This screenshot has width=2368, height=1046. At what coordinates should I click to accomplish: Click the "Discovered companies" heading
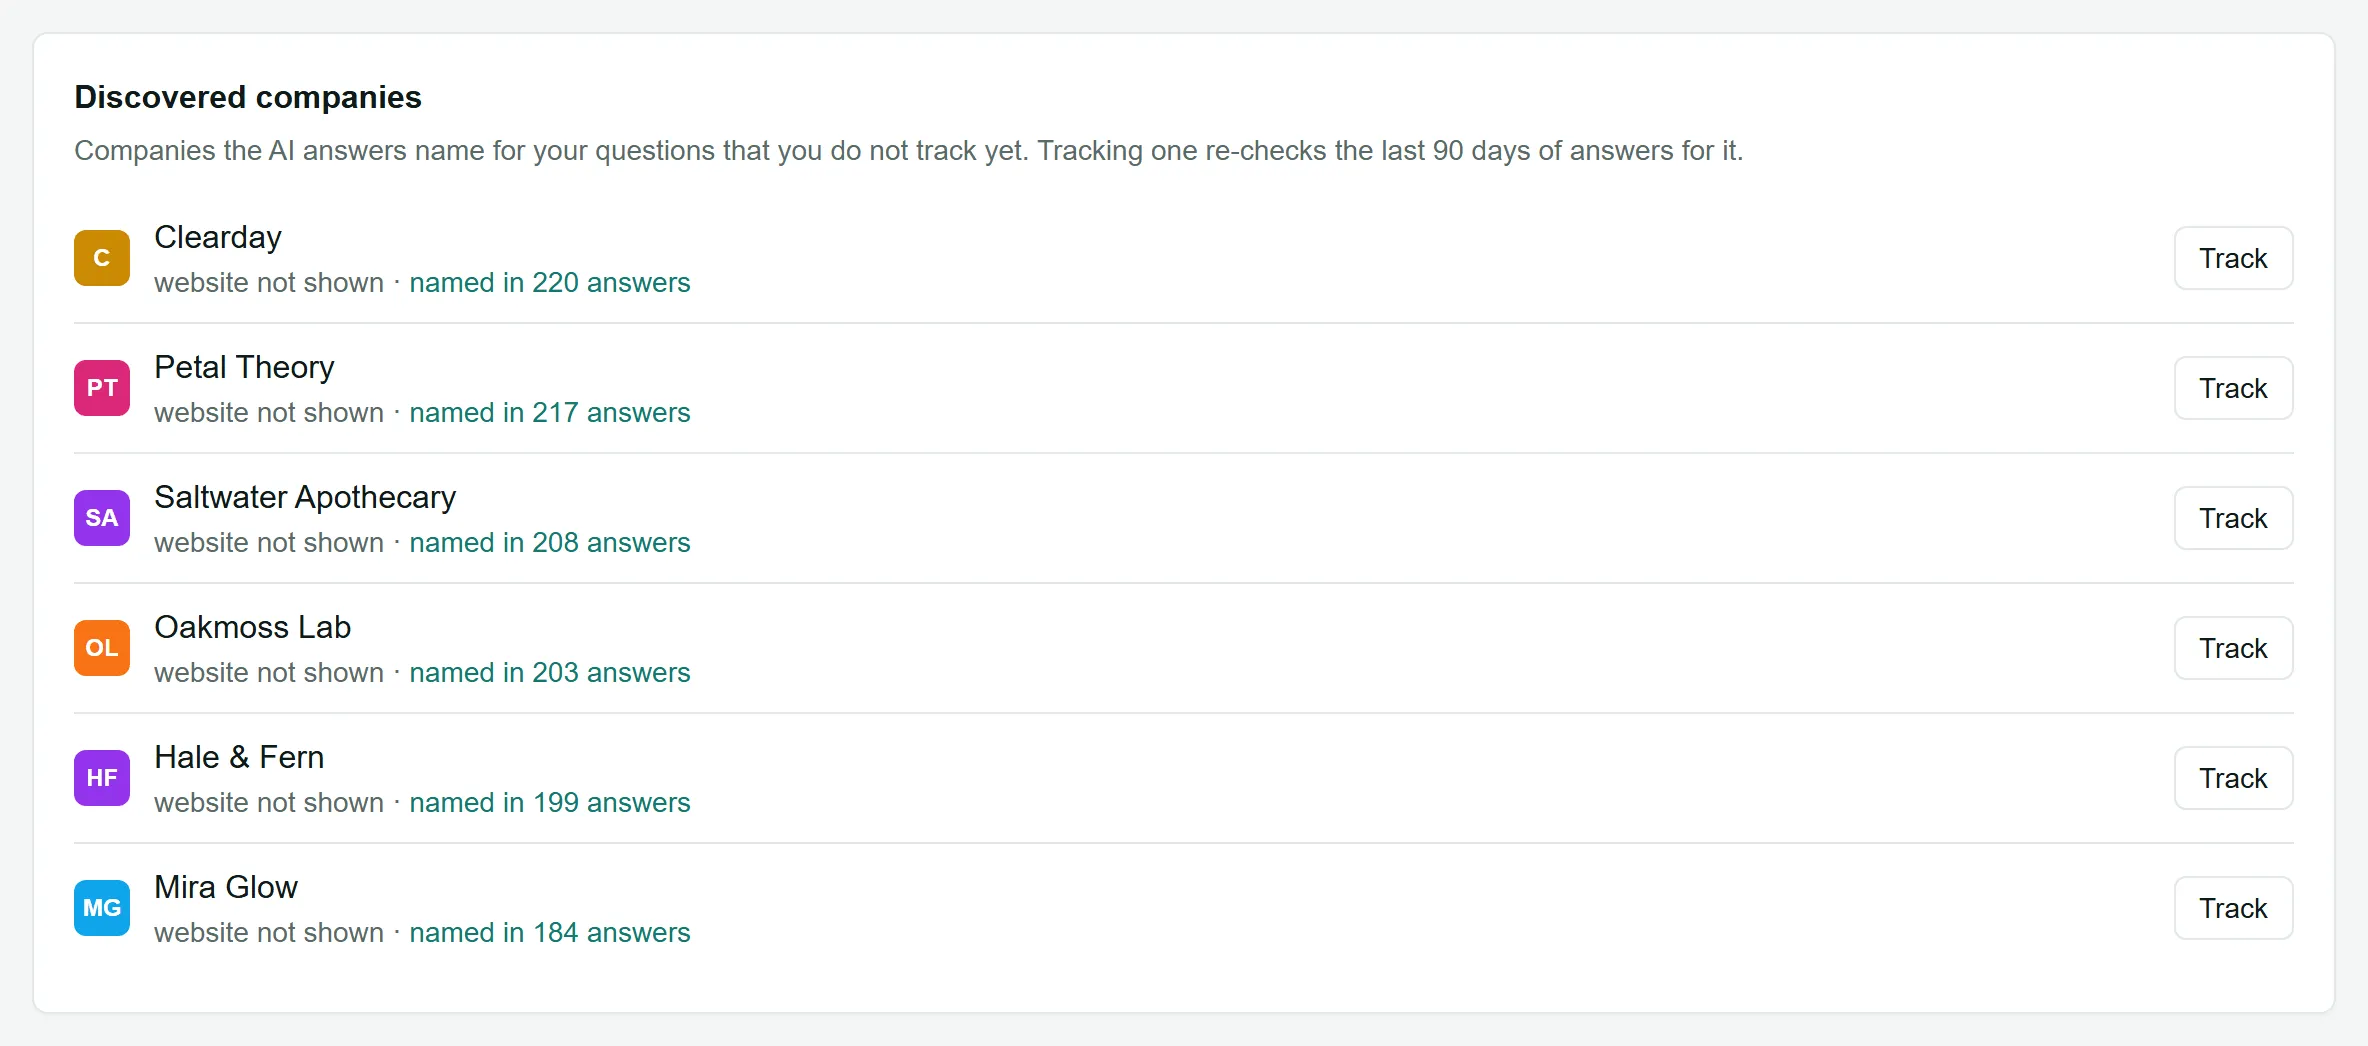(x=248, y=97)
